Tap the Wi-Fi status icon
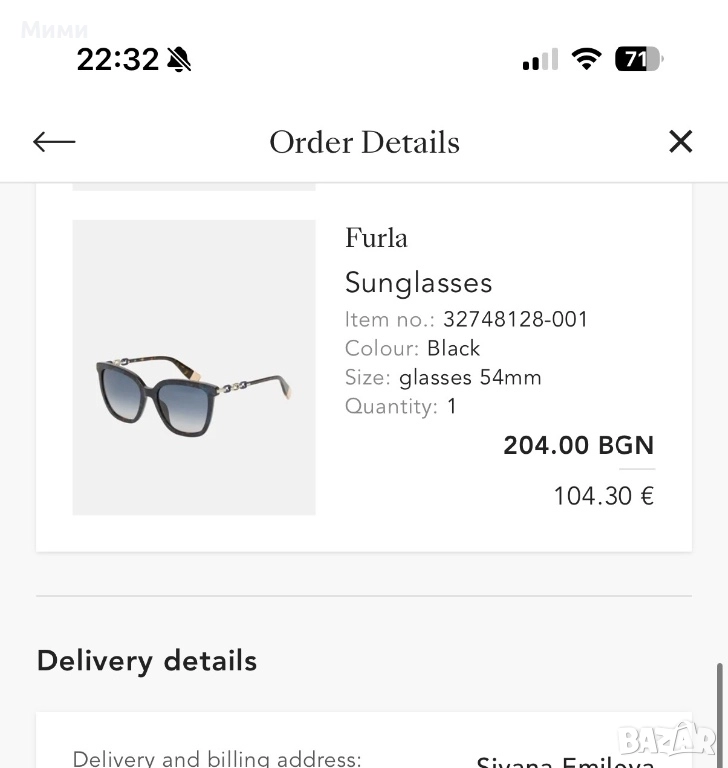Viewport: 728px width, 768px height. [x=586, y=60]
